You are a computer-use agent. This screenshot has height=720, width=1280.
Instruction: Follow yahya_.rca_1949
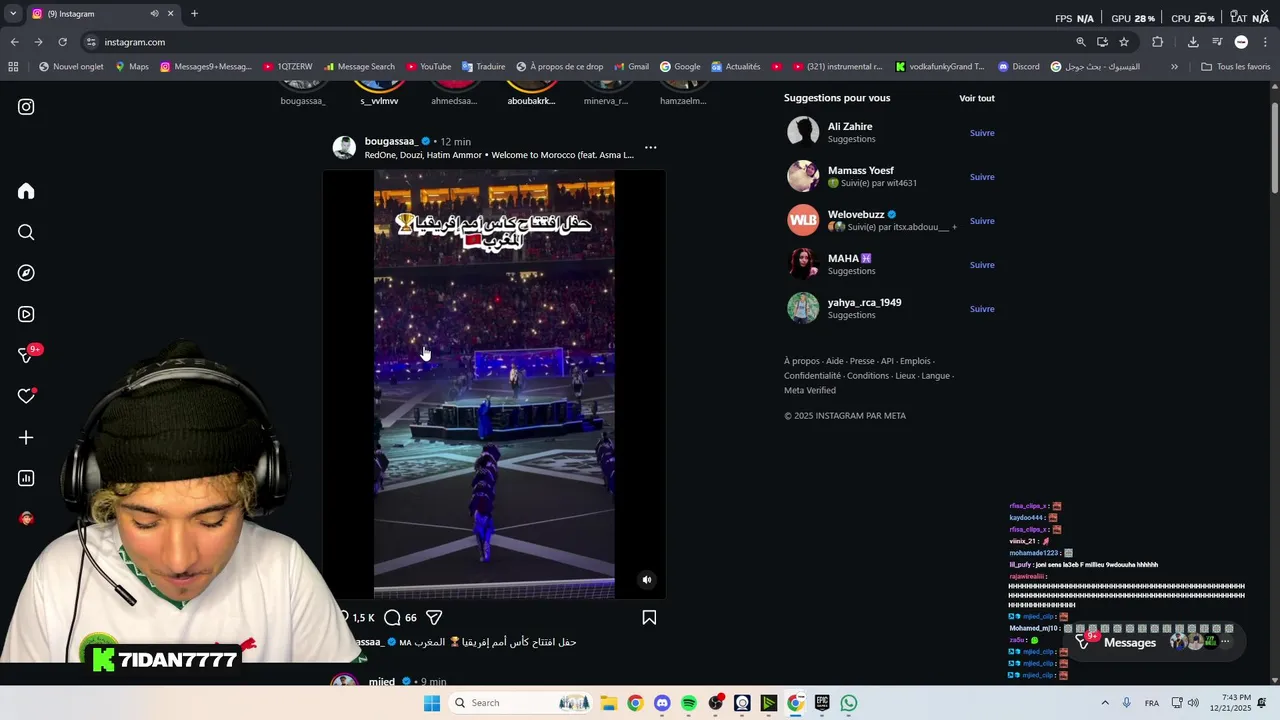(x=981, y=309)
